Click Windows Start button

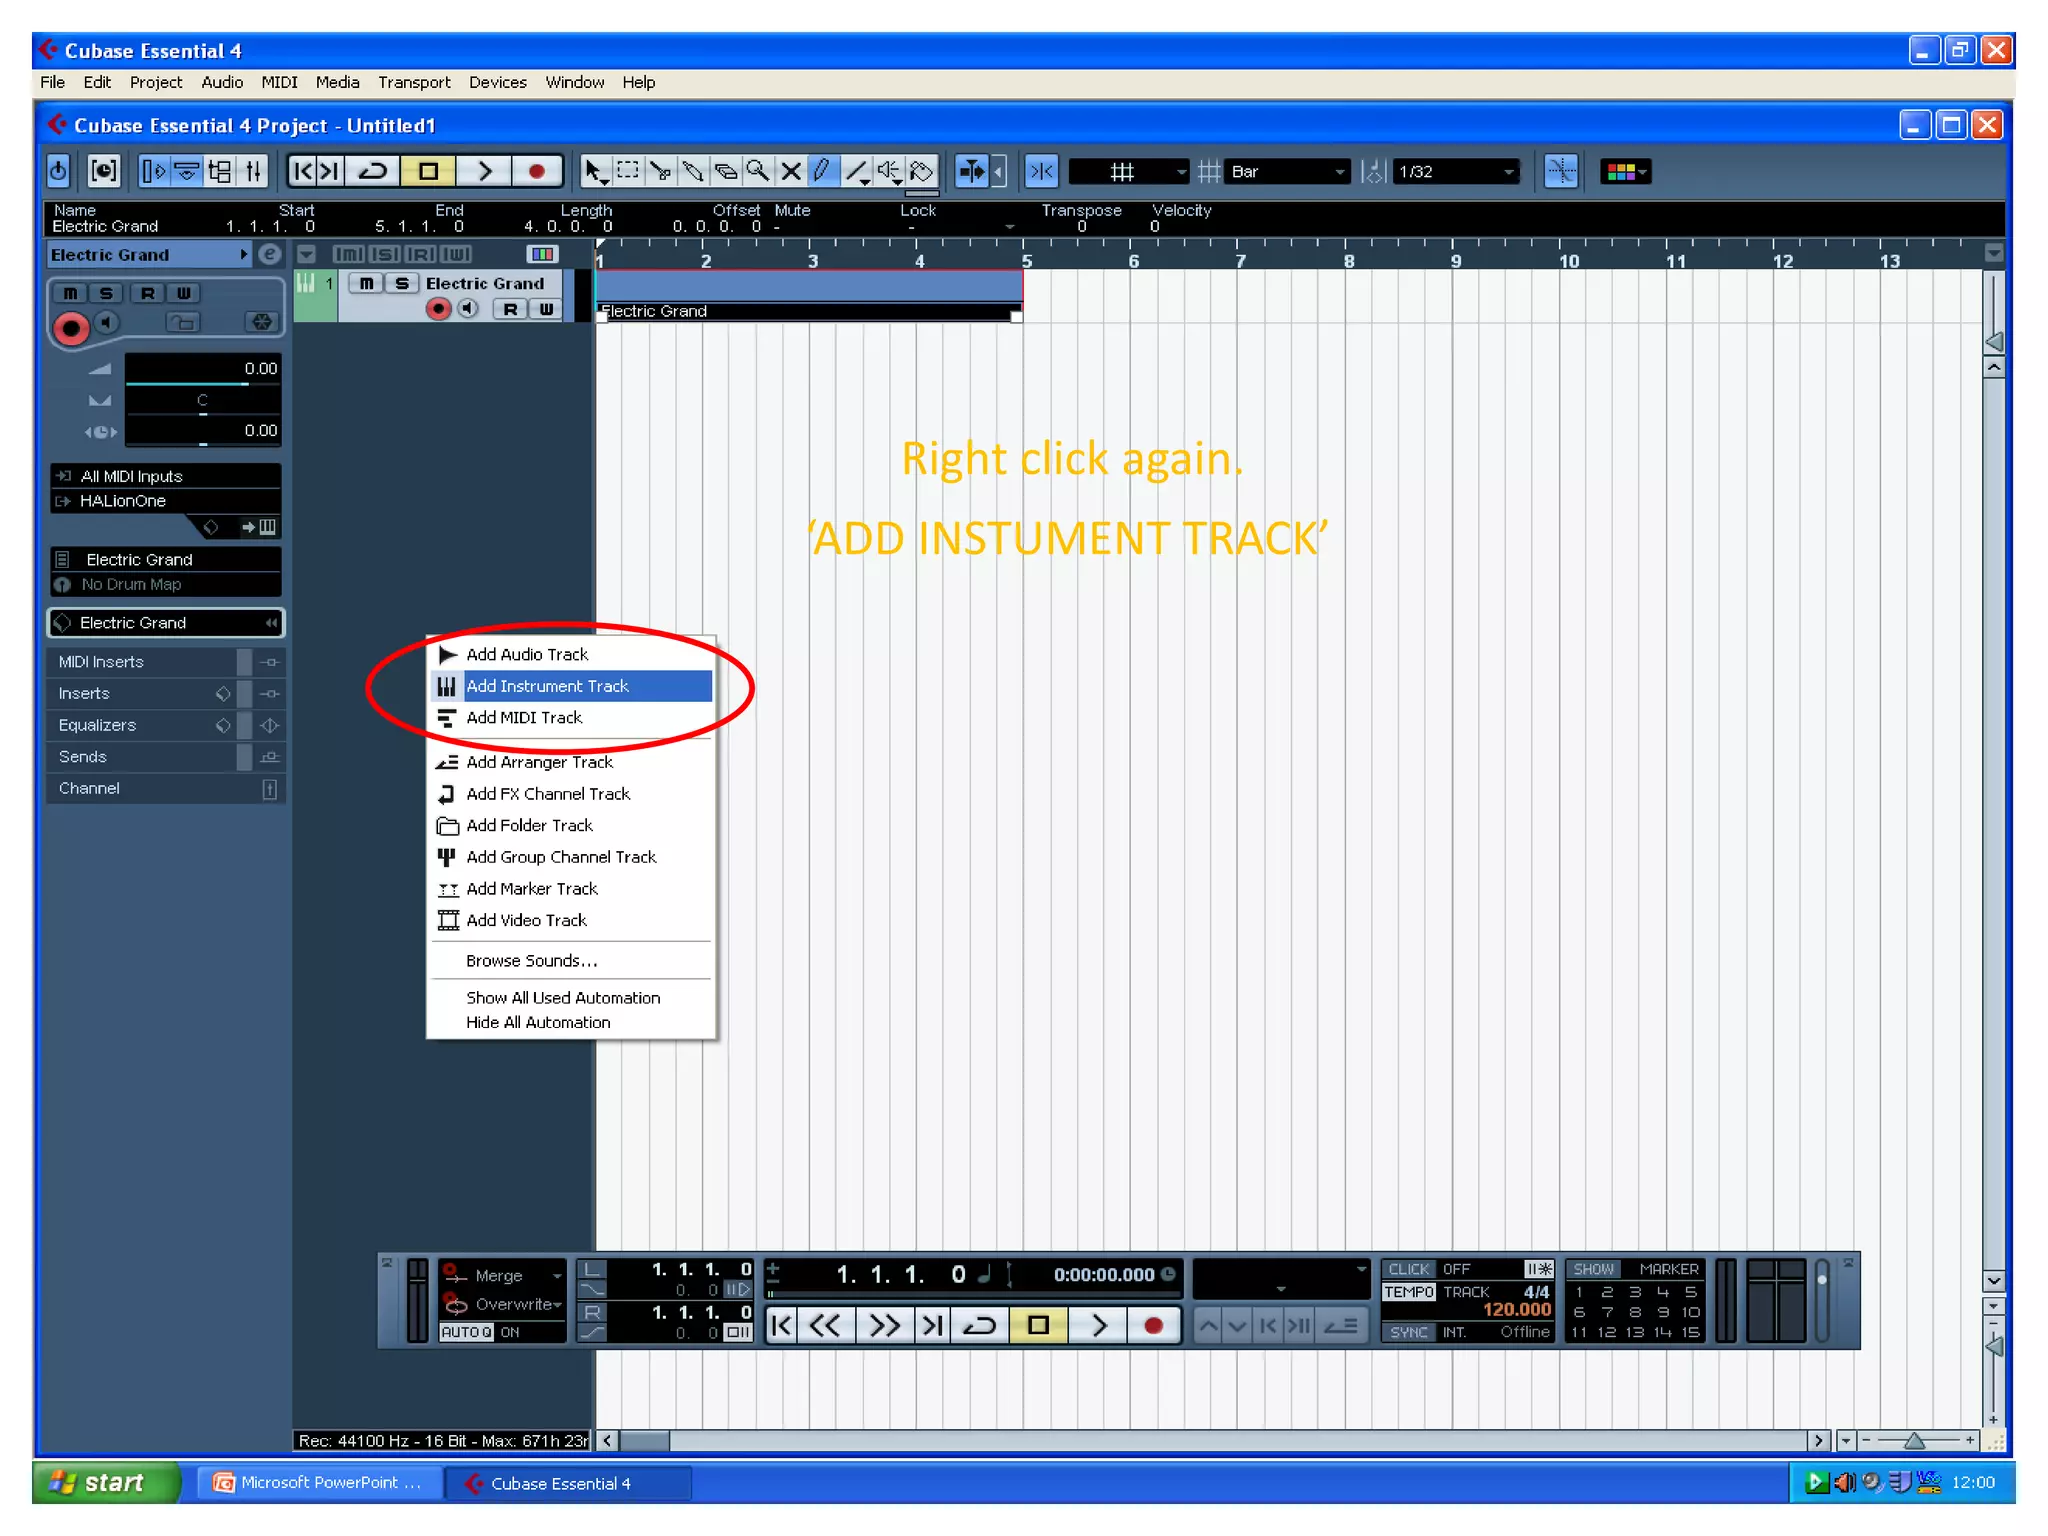click(105, 1483)
